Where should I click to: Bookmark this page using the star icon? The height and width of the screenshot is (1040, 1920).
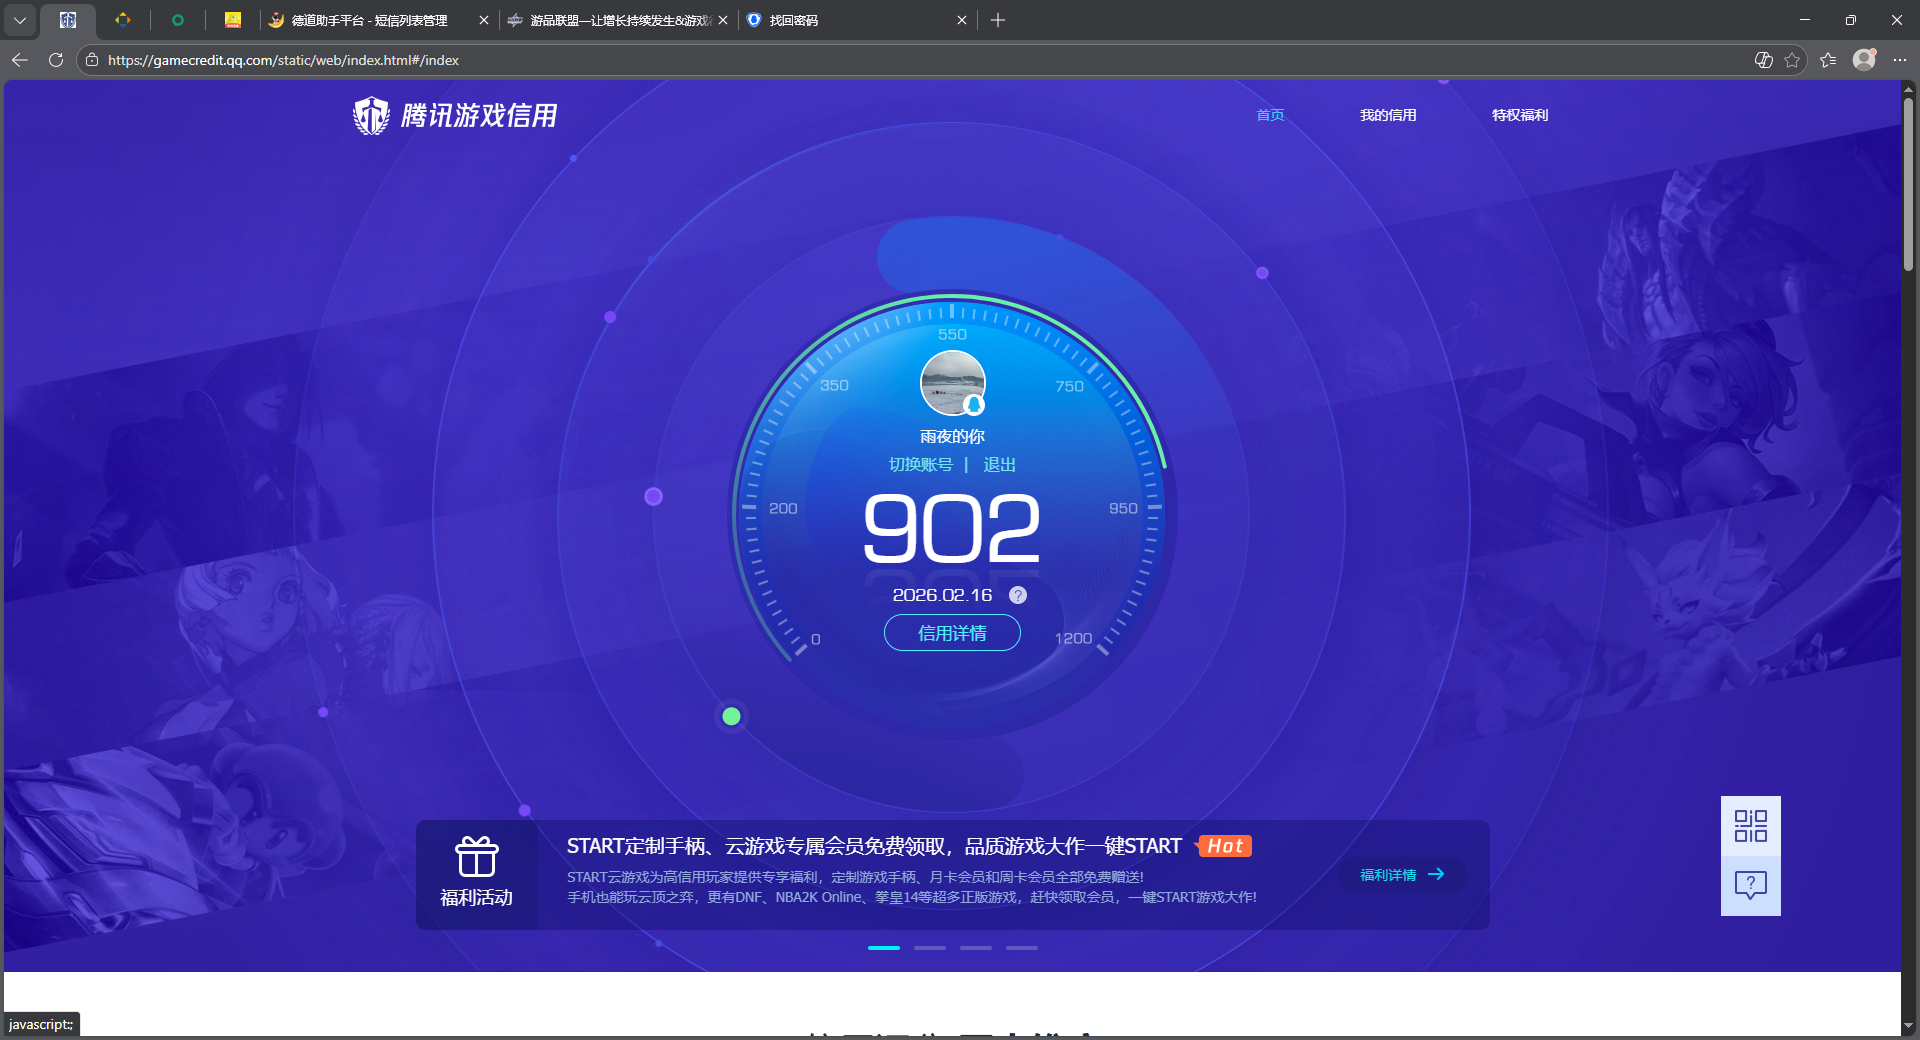(x=1792, y=60)
